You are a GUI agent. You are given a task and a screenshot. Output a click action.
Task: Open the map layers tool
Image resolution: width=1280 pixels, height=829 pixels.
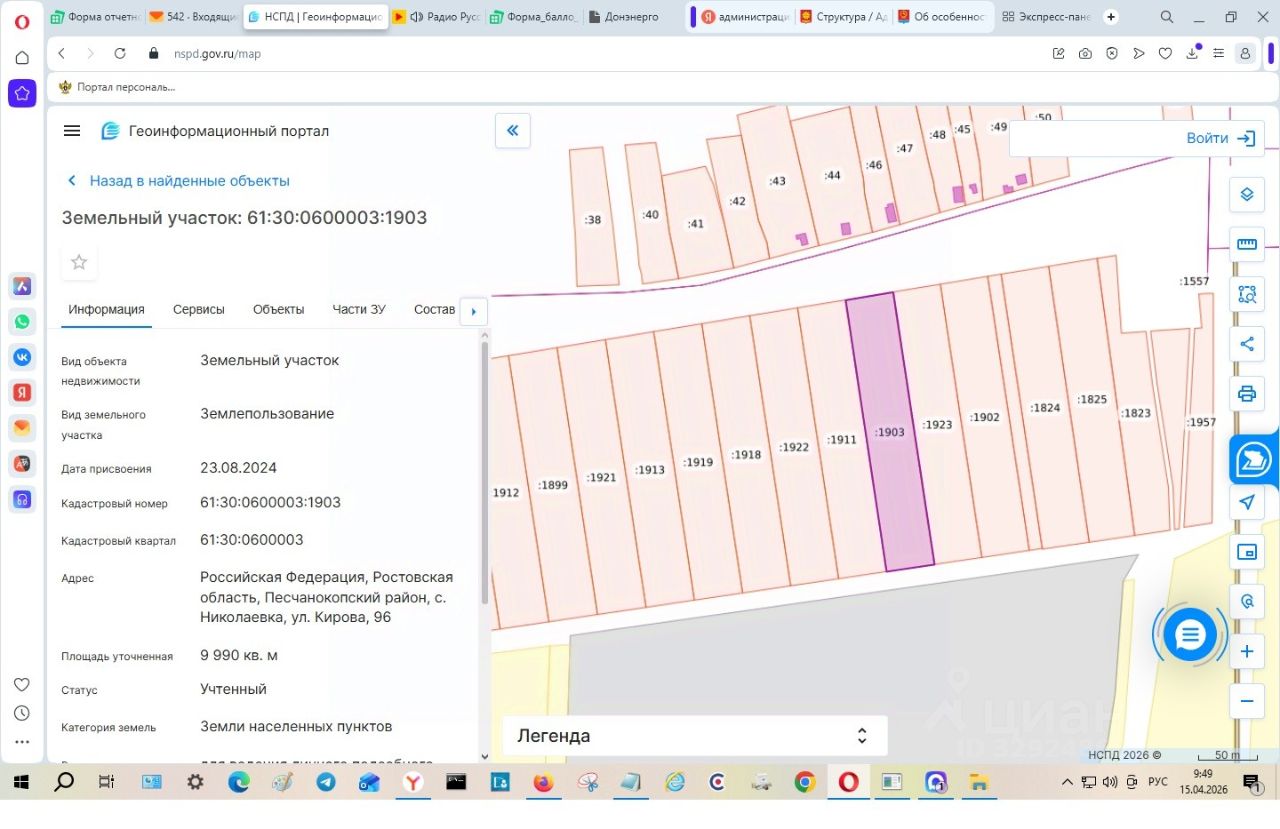[1246, 194]
